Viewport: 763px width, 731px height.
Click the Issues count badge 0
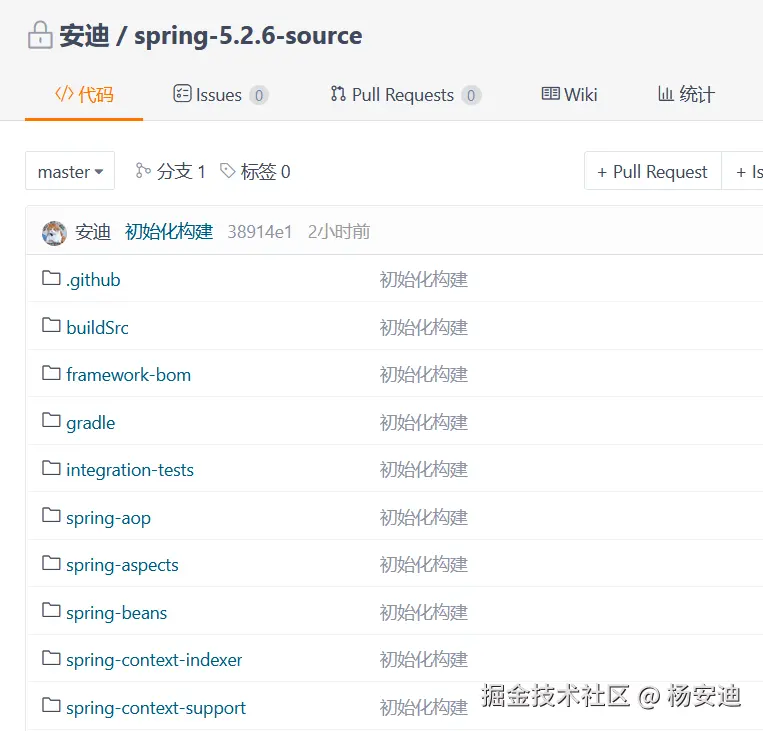click(259, 95)
